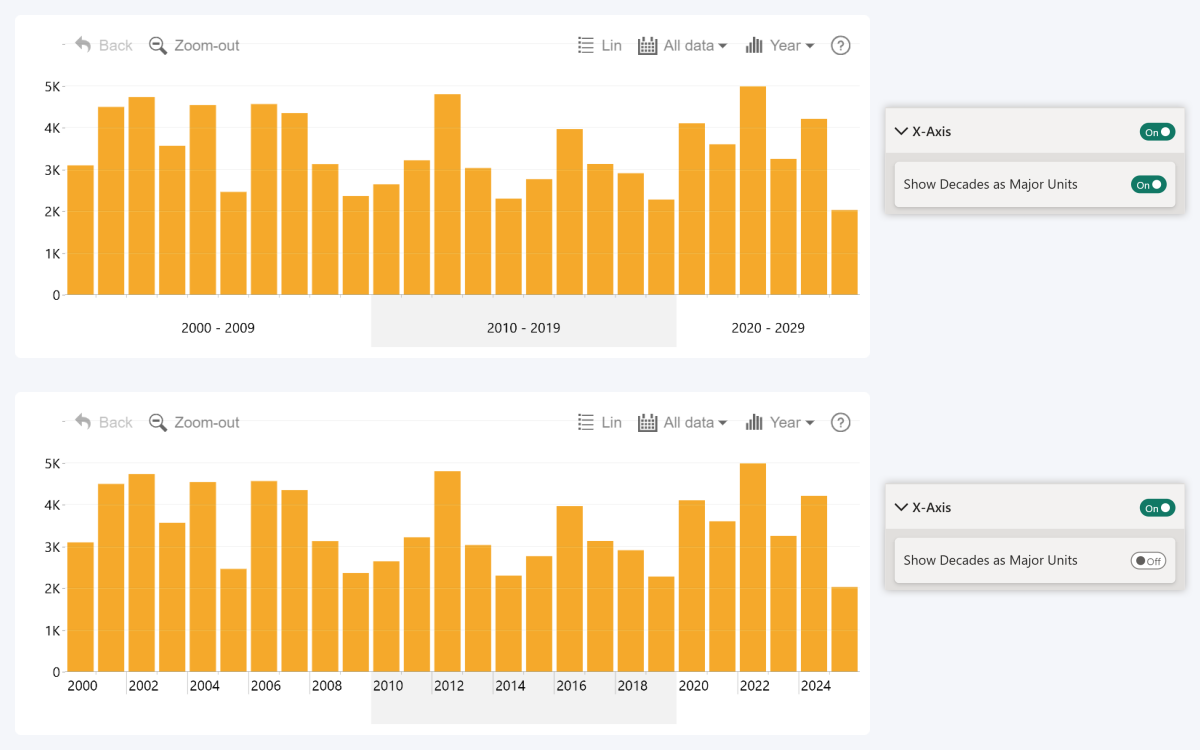Click the Zoom-out magnifier icon on top chart

[x=158, y=45]
